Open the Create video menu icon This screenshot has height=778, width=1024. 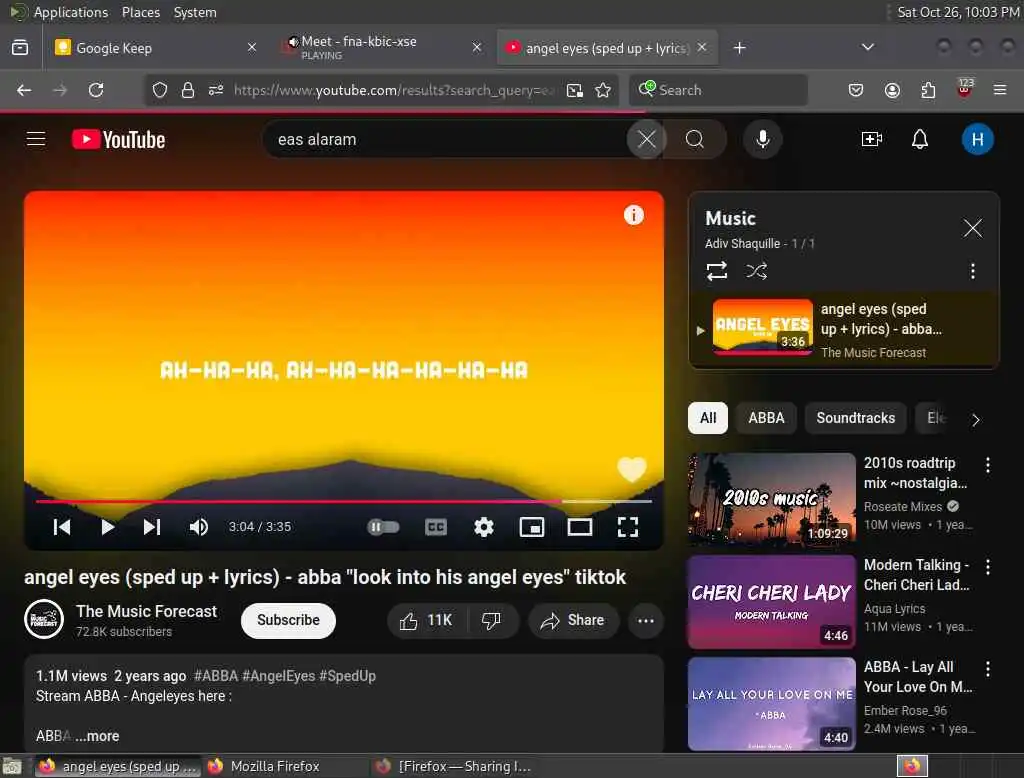[872, 139]
